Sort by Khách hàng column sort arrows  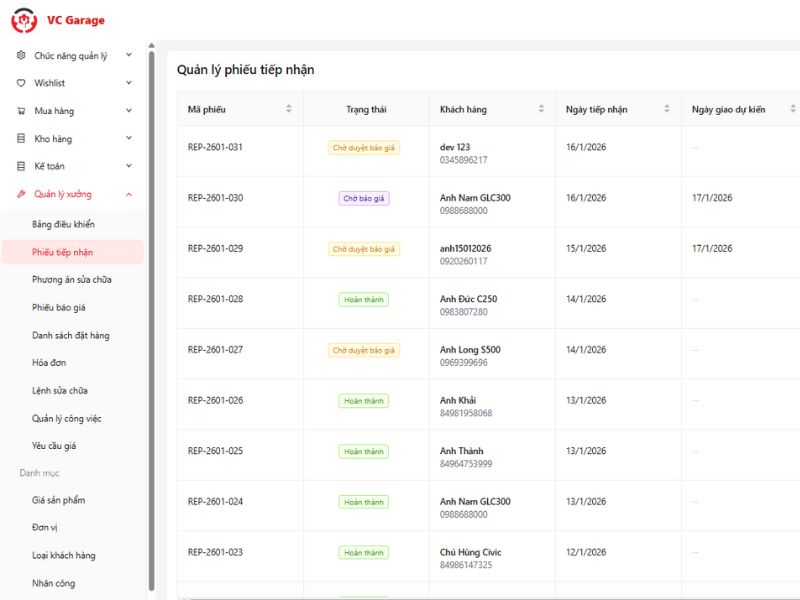coord(541,109)
